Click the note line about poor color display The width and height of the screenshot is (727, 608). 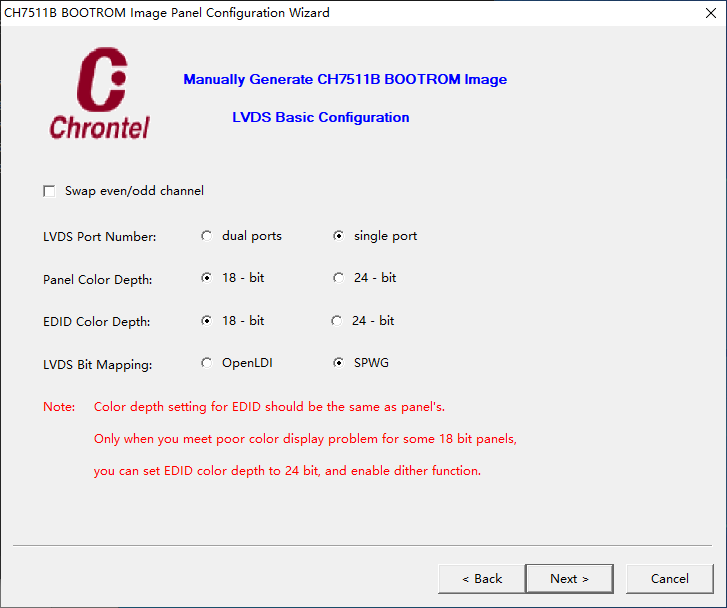click(305, 439)
